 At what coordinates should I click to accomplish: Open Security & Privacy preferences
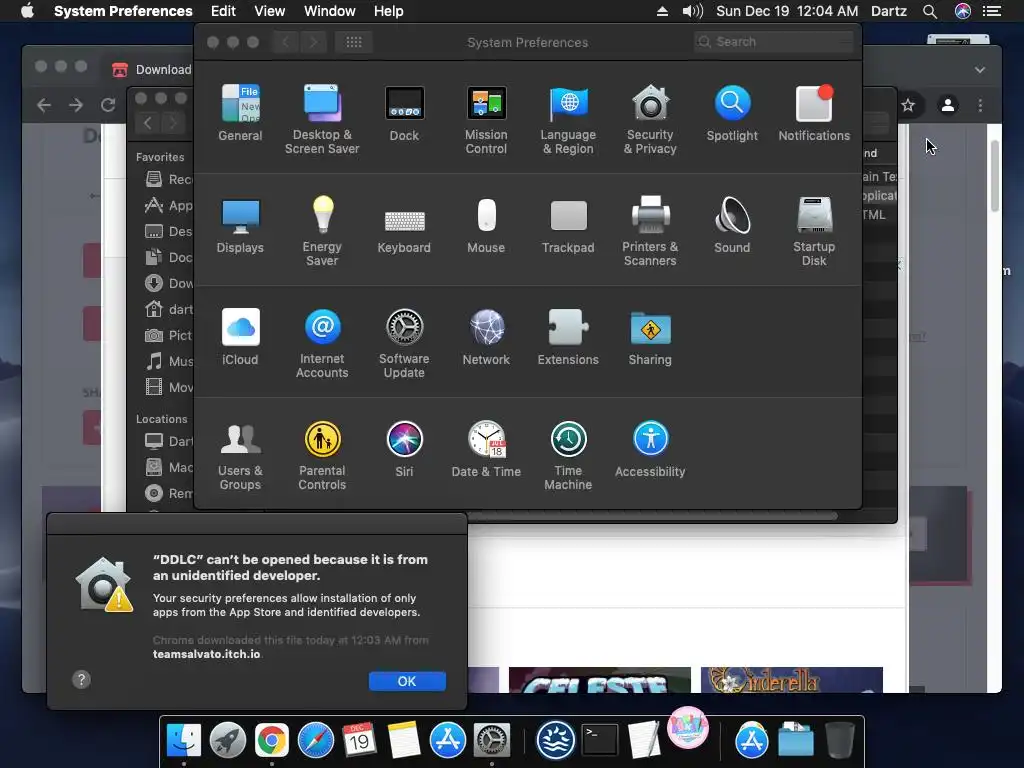[650, 119]
